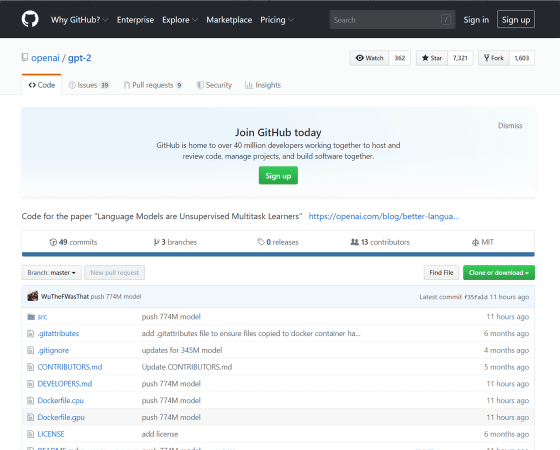Open the .gitattributes file
The width and height of the screenshot is (560, 450).
click(58, 334)
